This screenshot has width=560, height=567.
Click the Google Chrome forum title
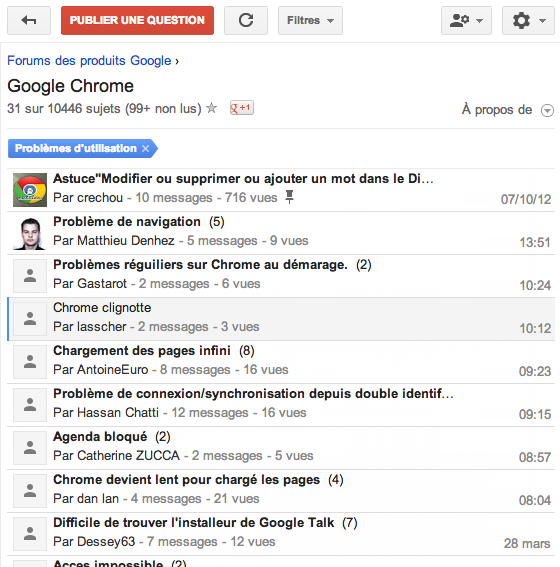70,86
